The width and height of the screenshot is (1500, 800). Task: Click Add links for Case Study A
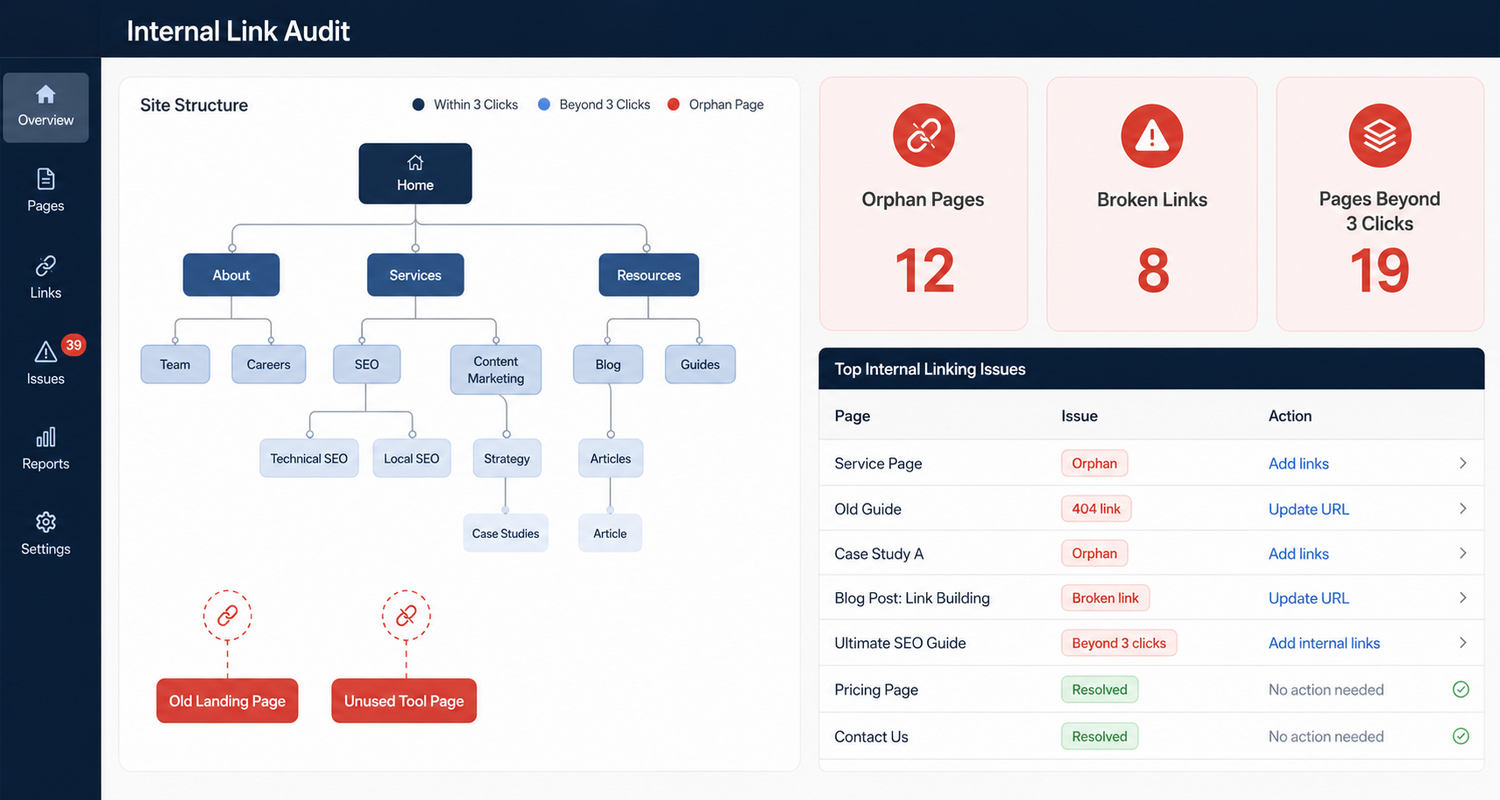point(1299,553)
